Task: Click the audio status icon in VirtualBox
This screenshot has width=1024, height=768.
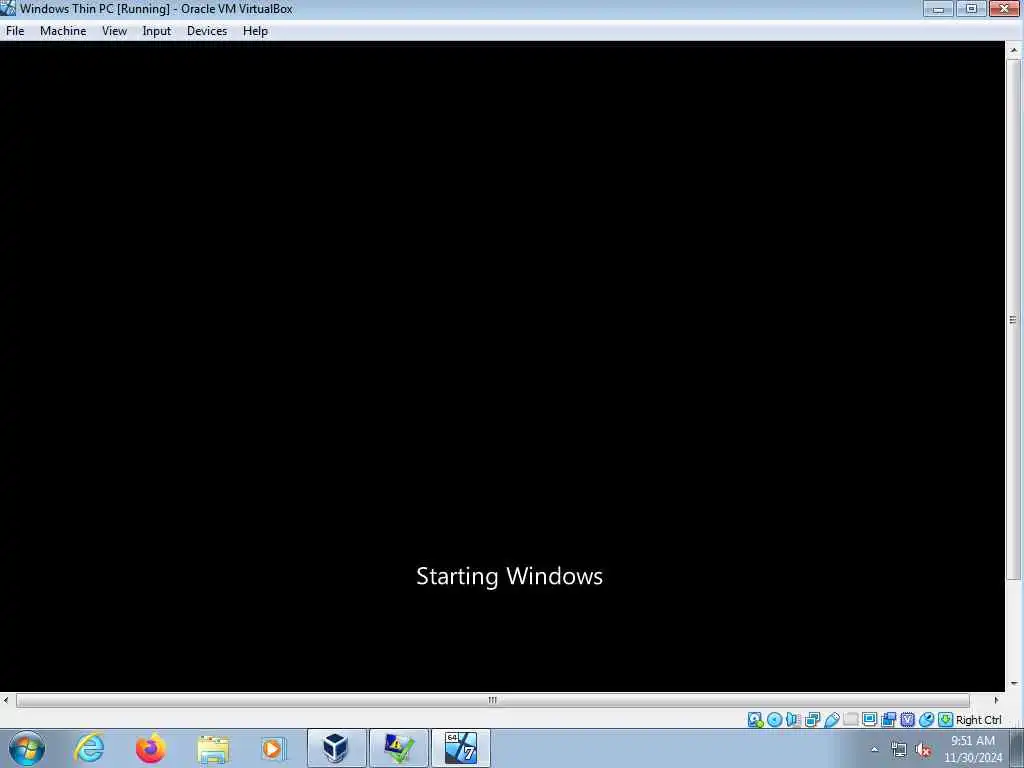Action: [x=793, y=720]
